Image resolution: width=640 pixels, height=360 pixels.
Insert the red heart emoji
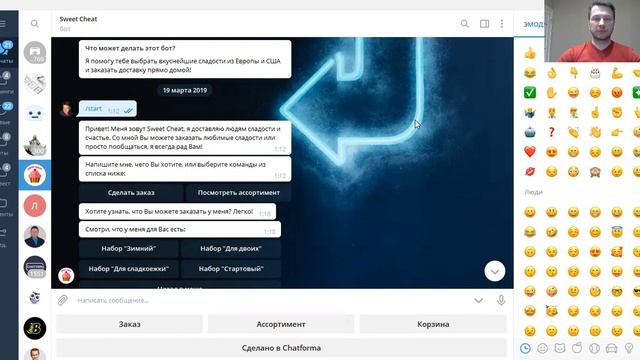click(x=530, y=152)
